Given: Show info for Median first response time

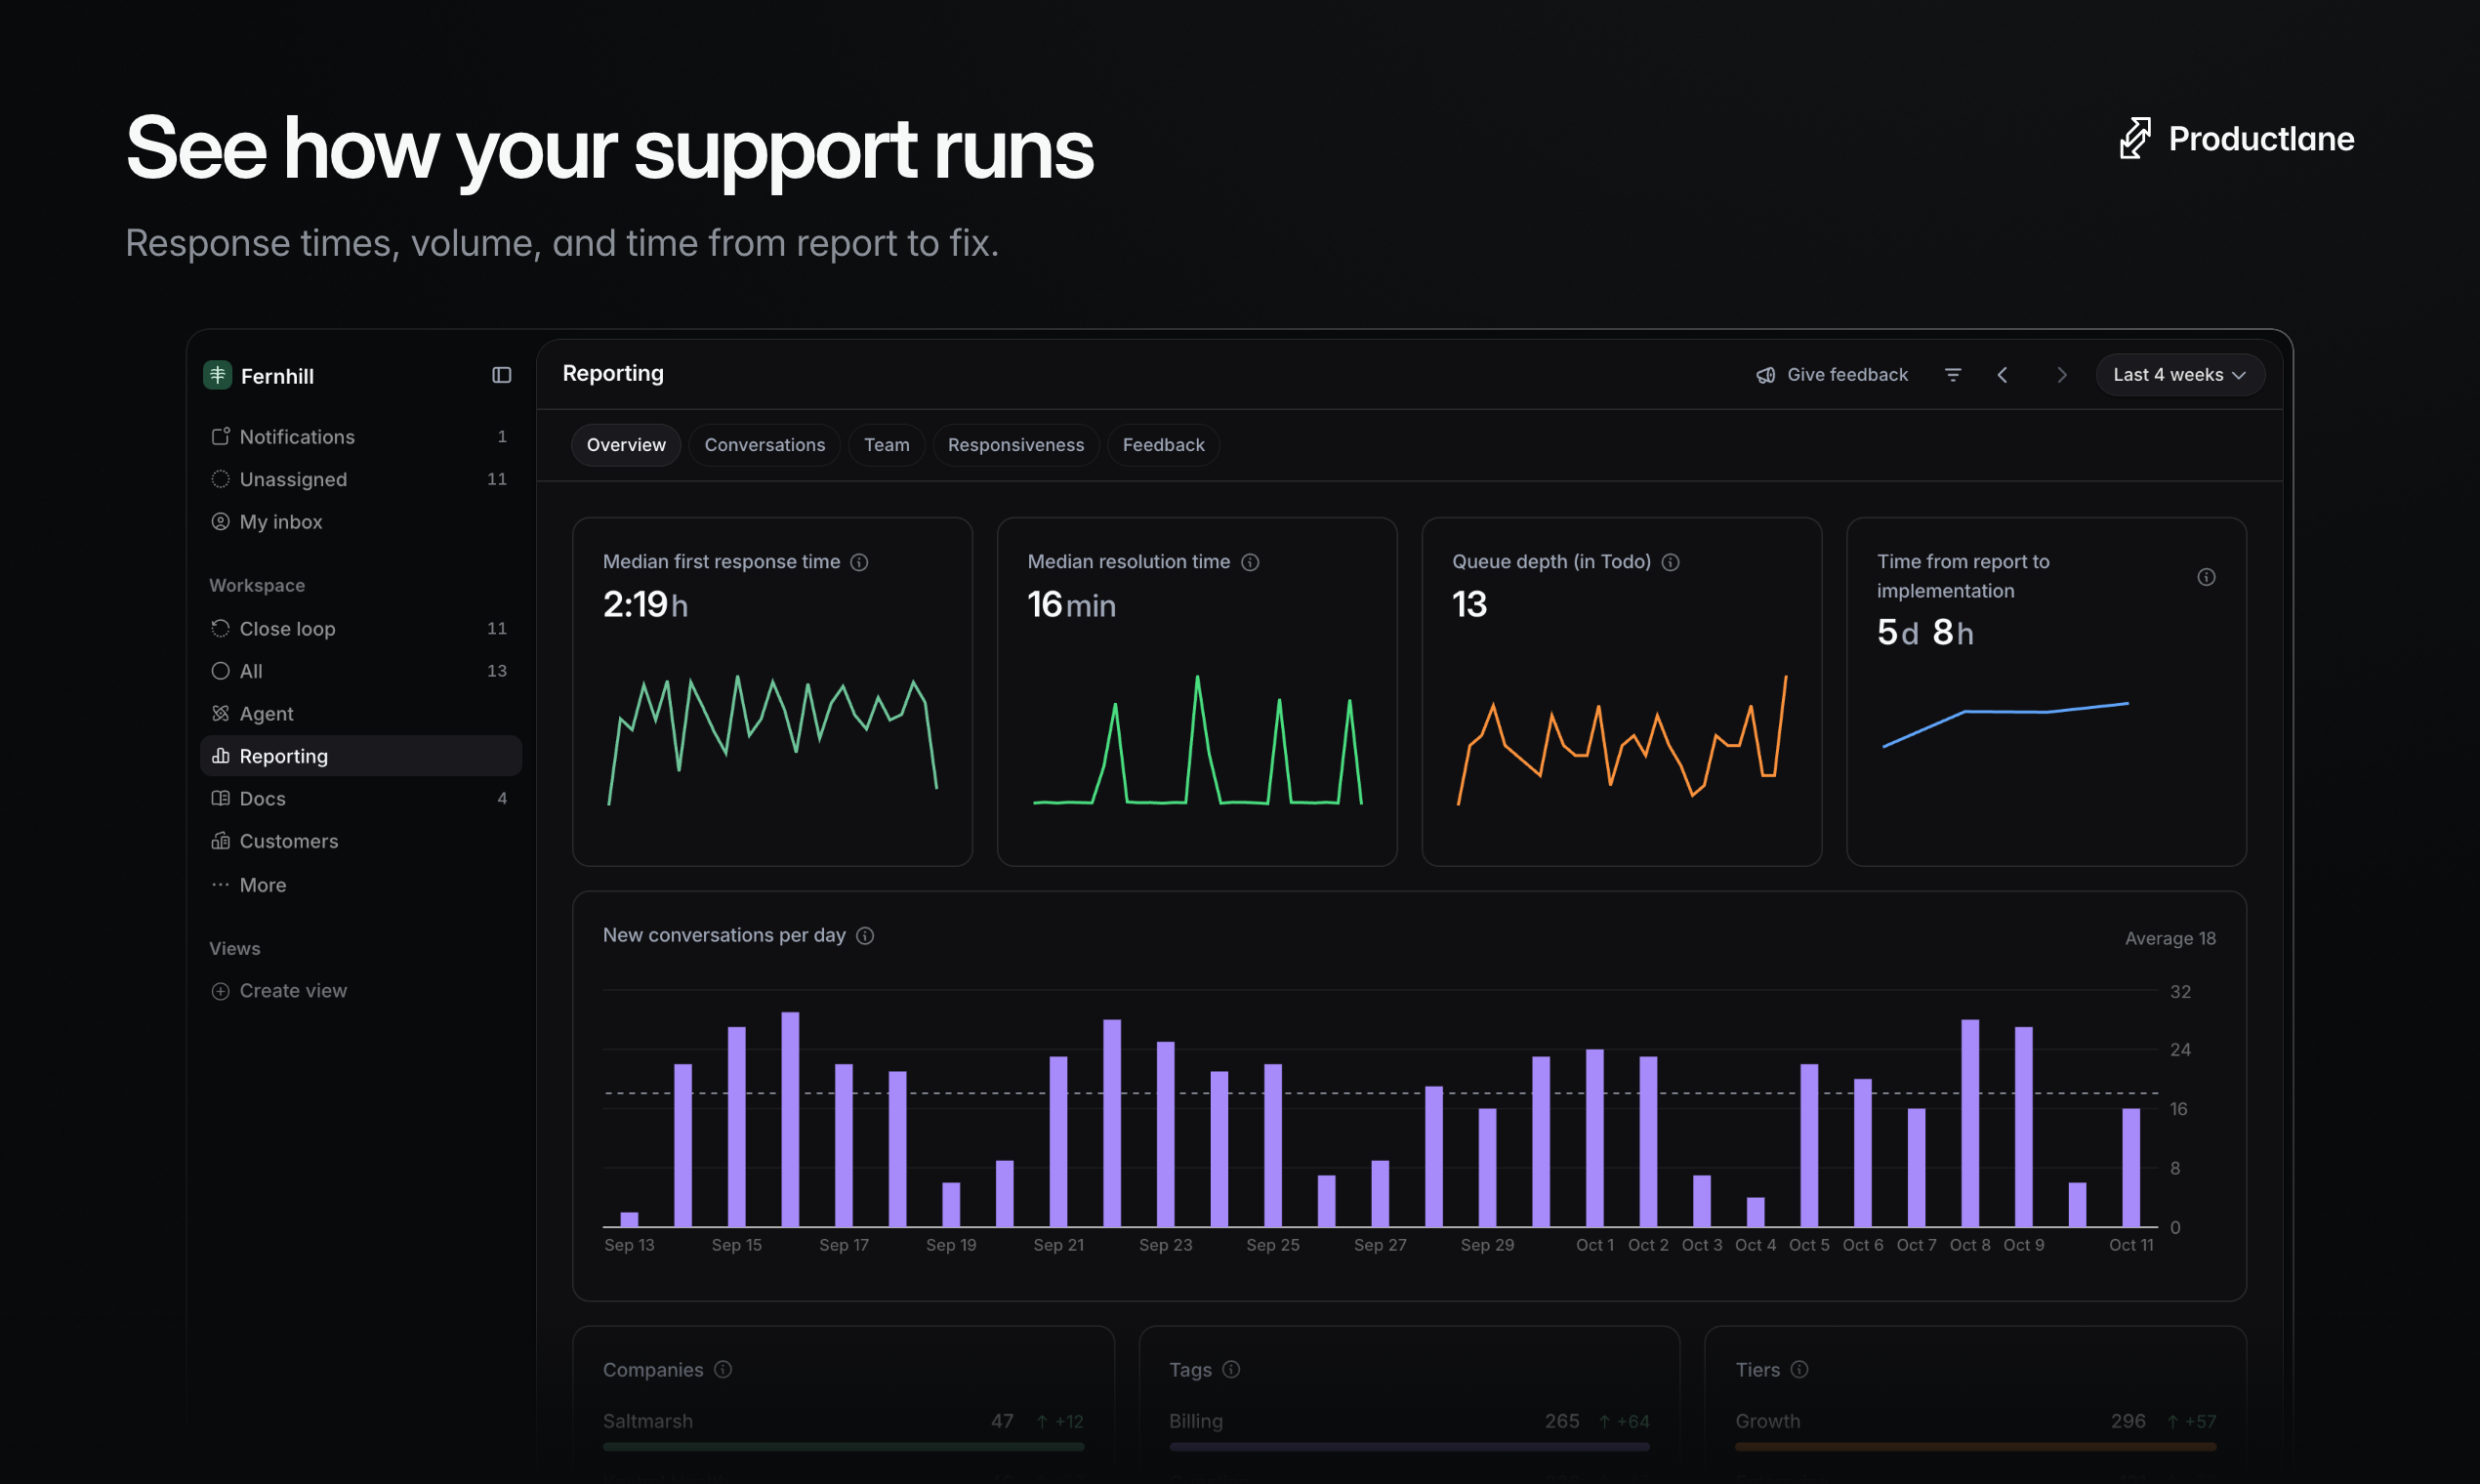Looking at the screenshot, I should click(859, 562).
